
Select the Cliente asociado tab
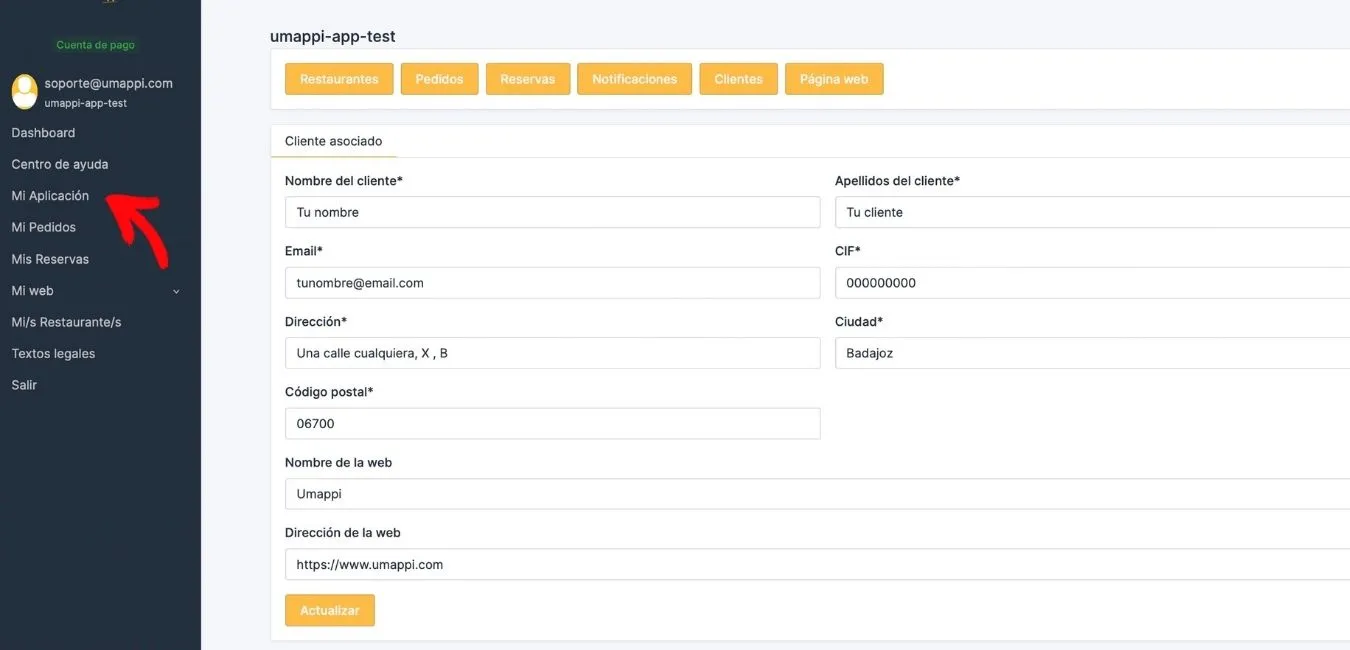click(334, 141)
